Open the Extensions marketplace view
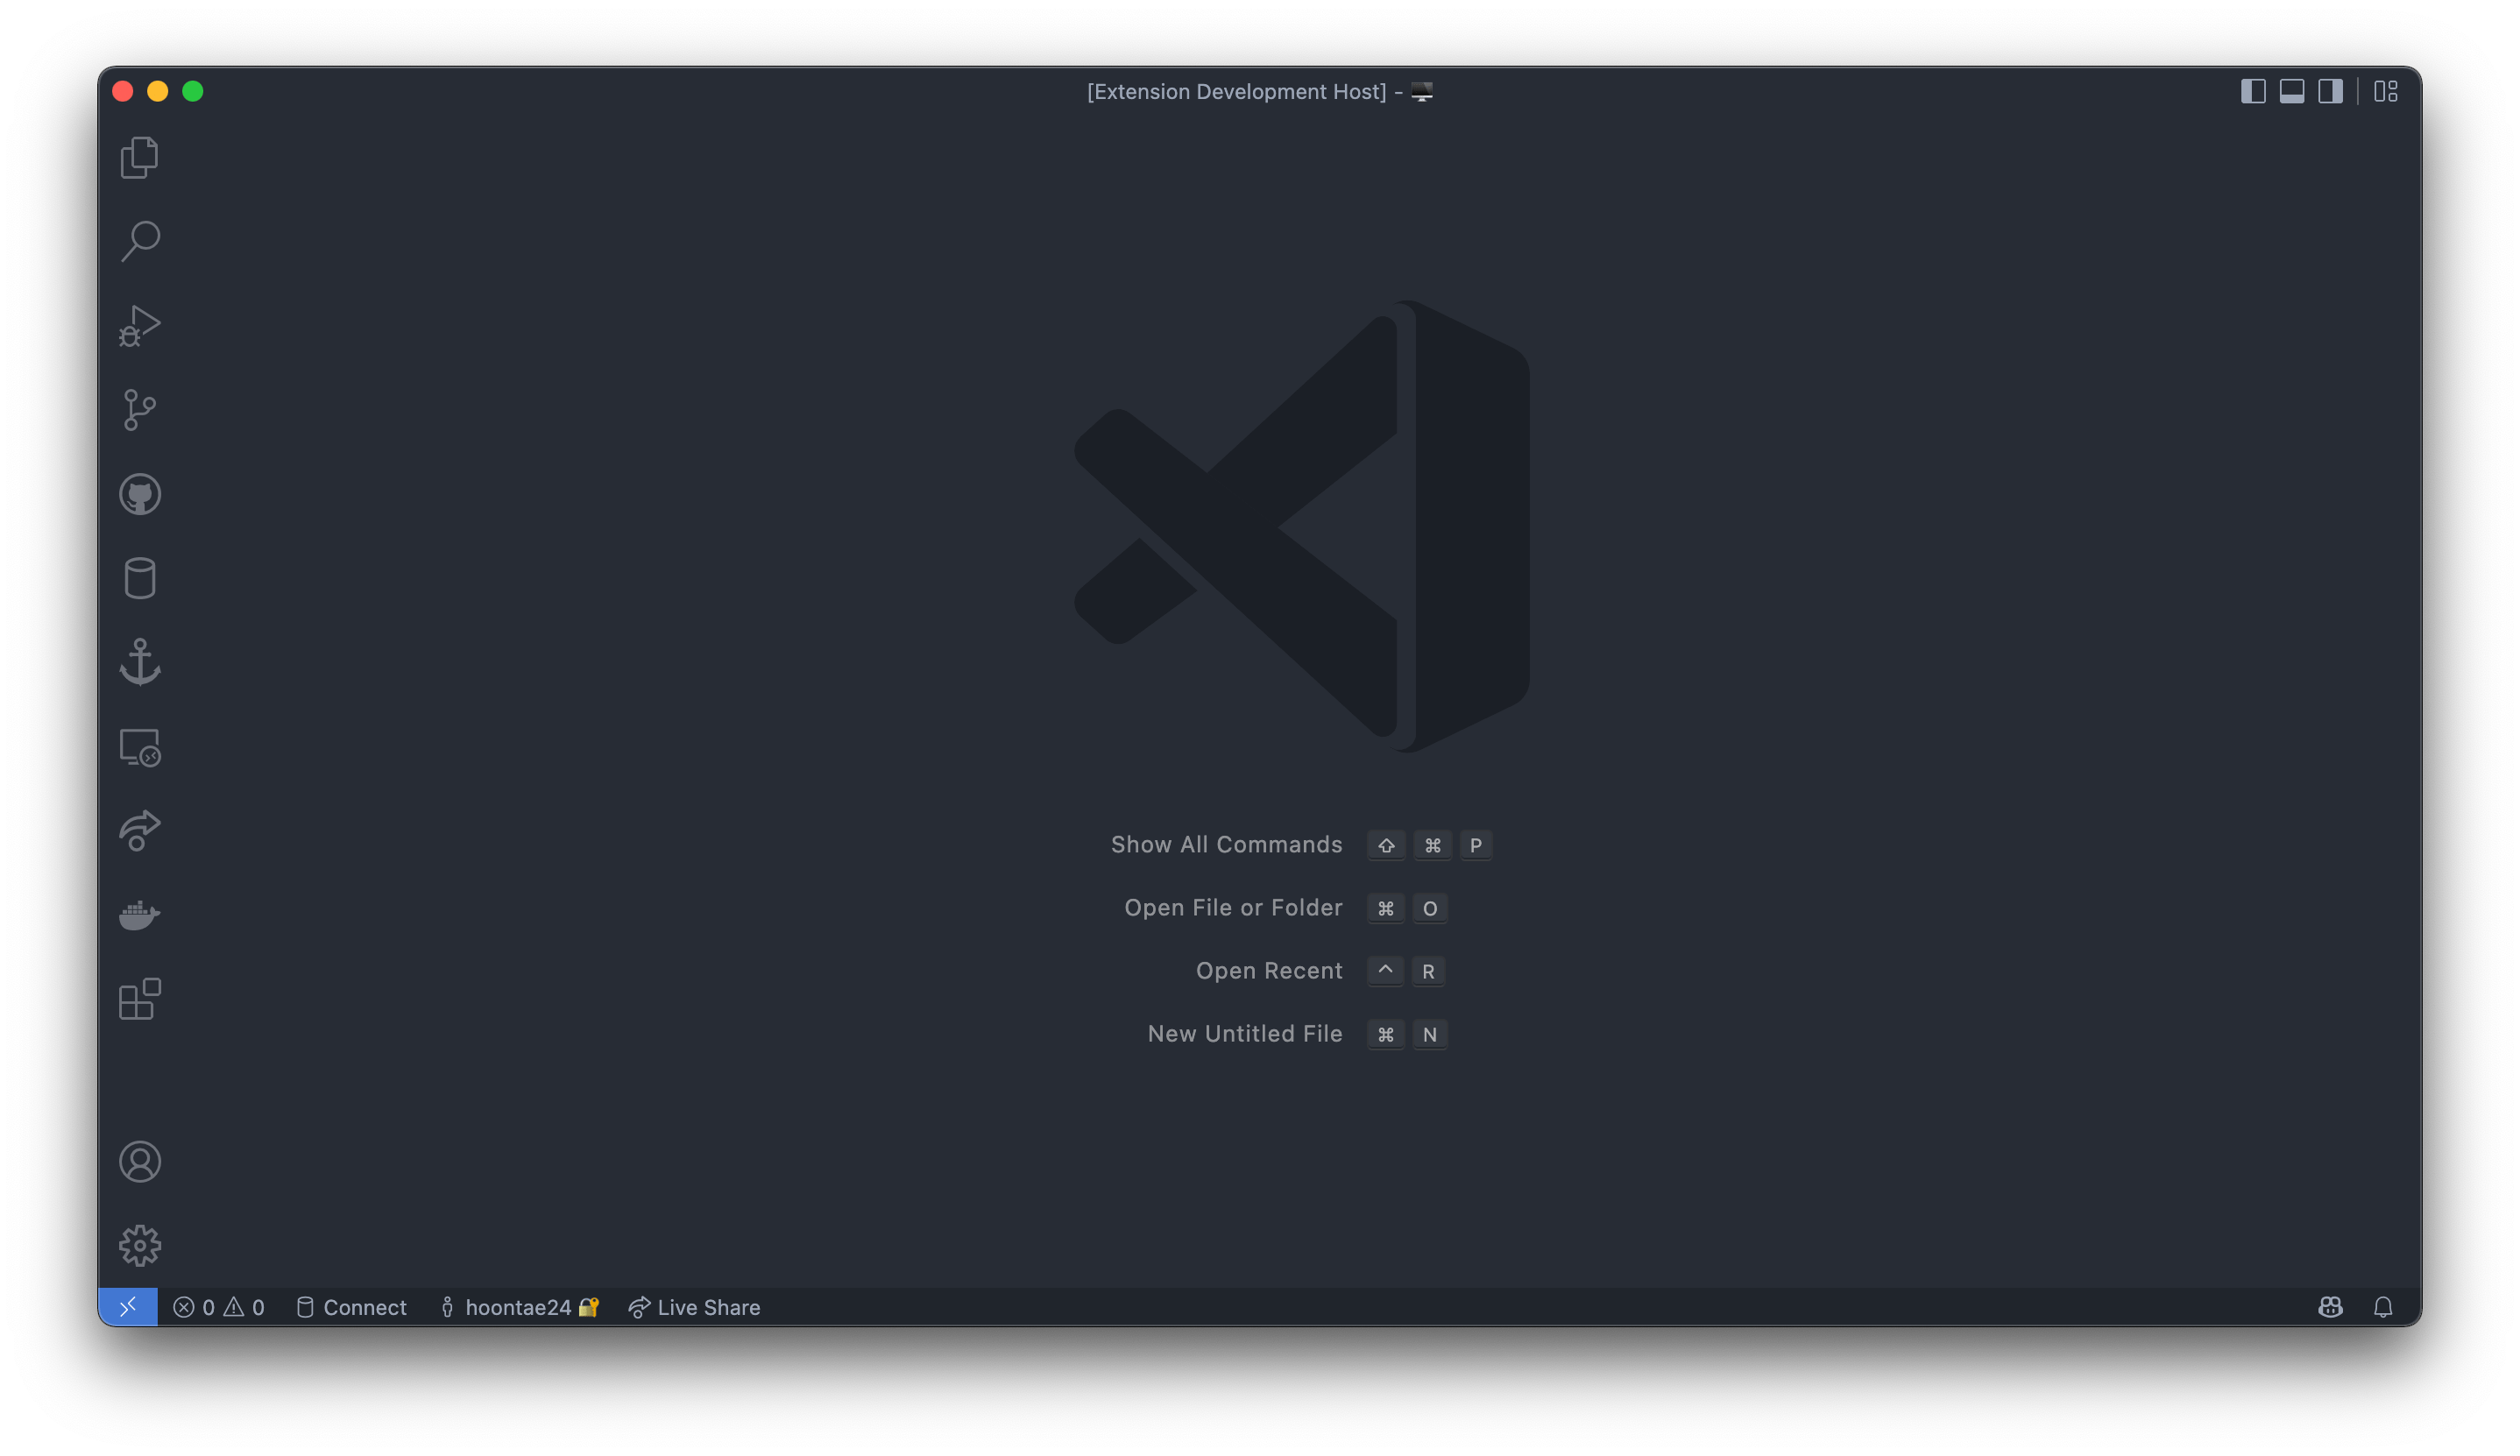The image size is (2520, 1456). pos(140,997)
